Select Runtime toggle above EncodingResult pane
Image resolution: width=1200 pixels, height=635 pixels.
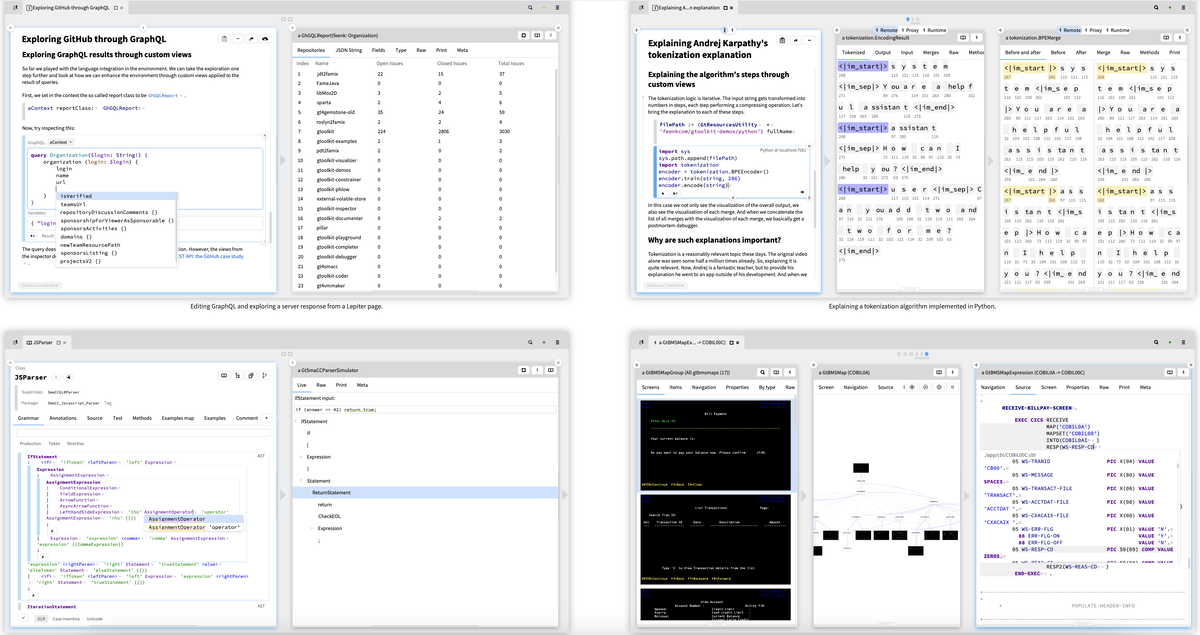(x=935, y=30)
